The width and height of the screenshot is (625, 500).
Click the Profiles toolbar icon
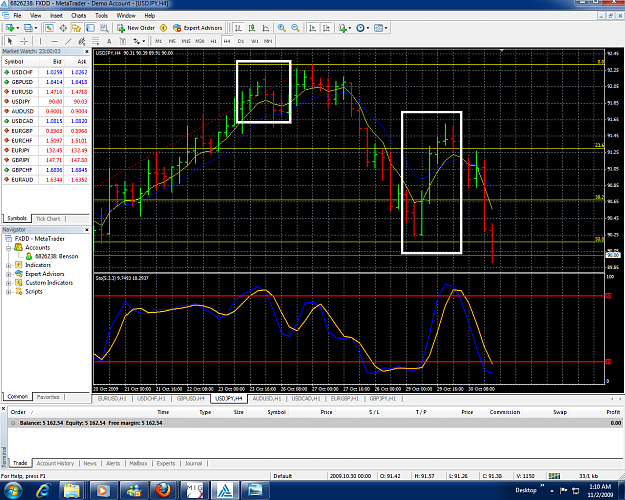[28, 28]
